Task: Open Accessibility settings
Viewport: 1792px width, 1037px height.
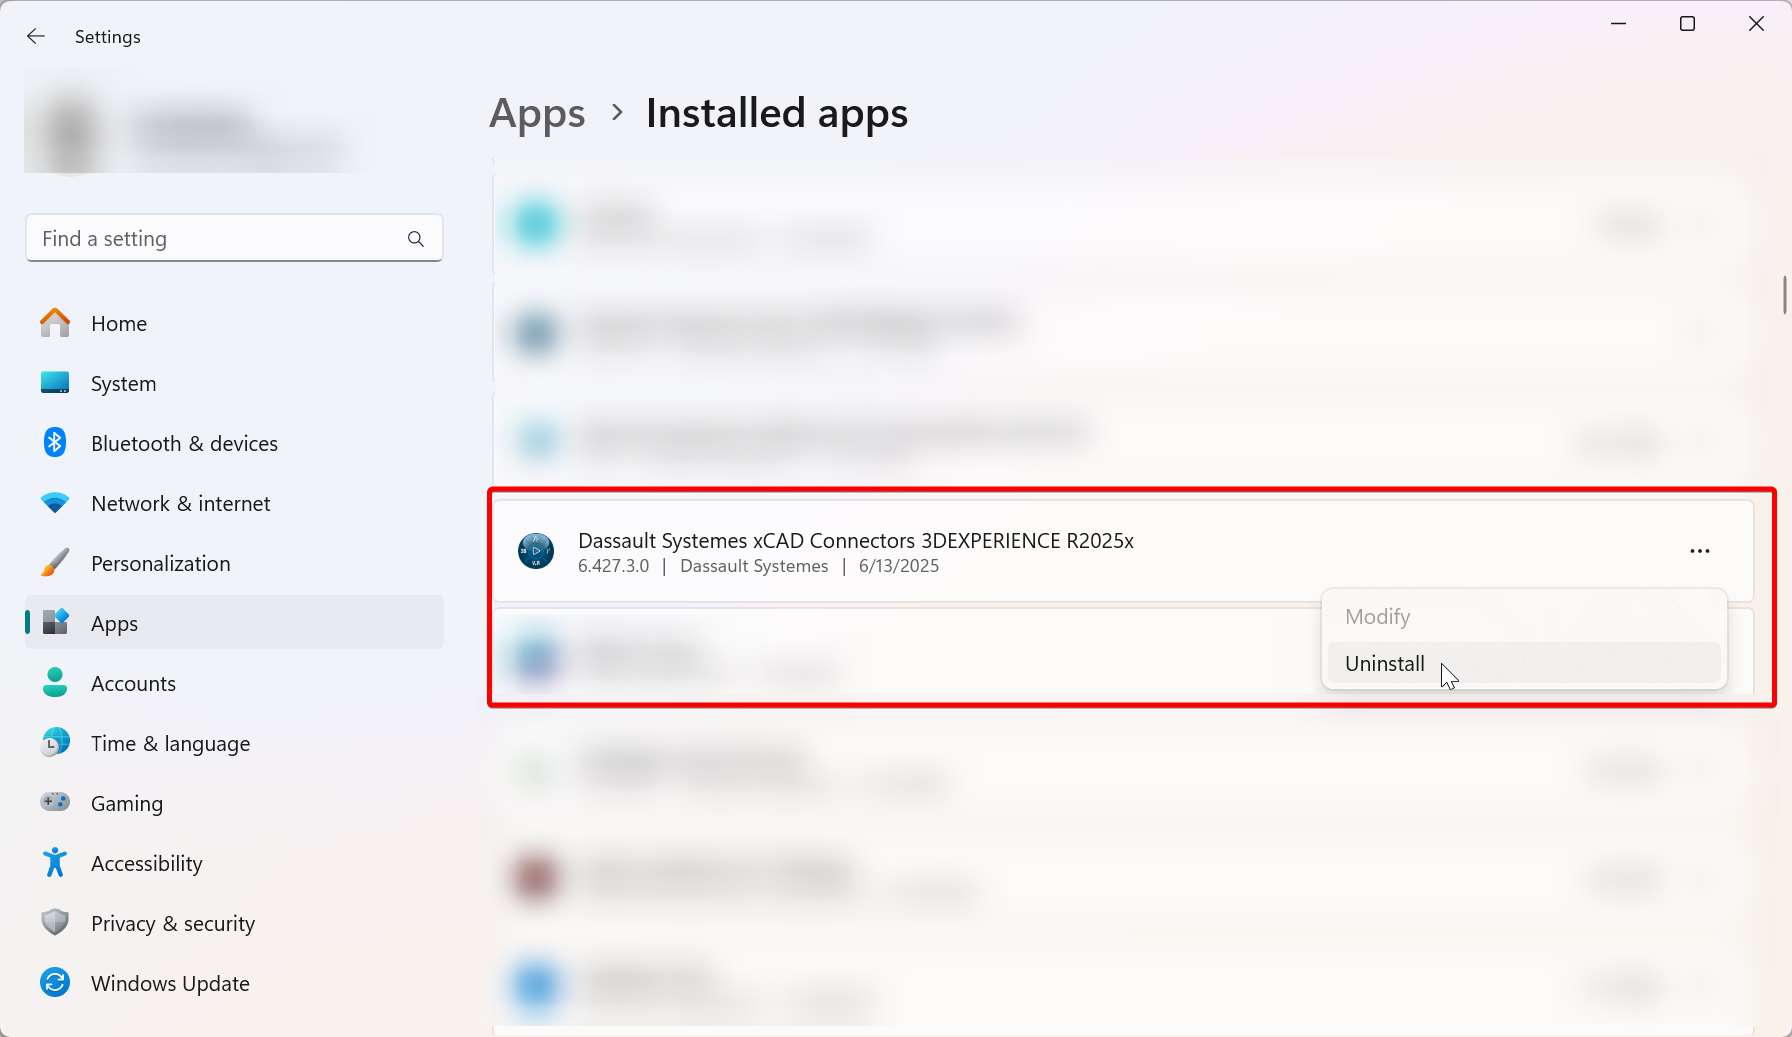Action: pyautogui.click(x=234, y=863)
